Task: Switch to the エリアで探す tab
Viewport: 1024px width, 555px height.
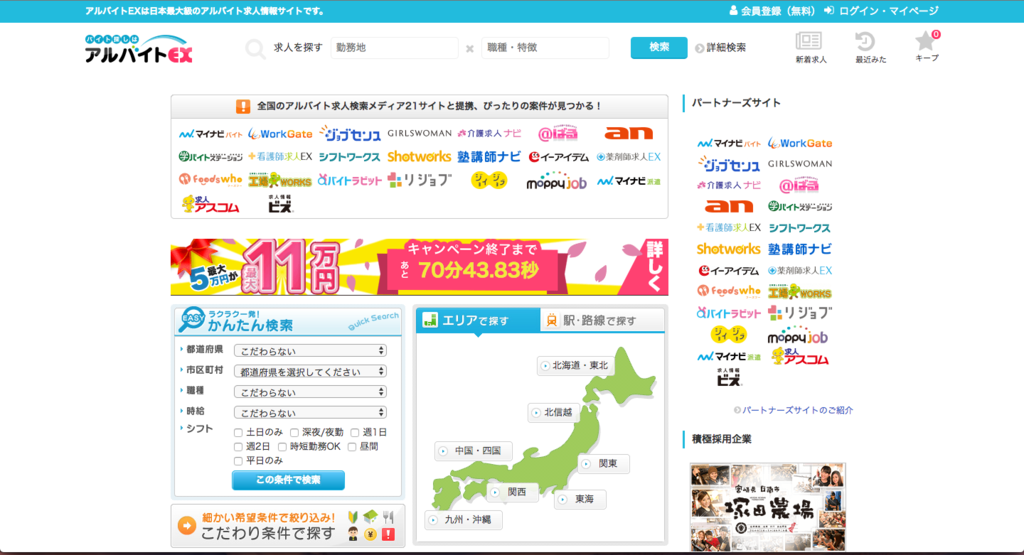Action: click(478, 320)
